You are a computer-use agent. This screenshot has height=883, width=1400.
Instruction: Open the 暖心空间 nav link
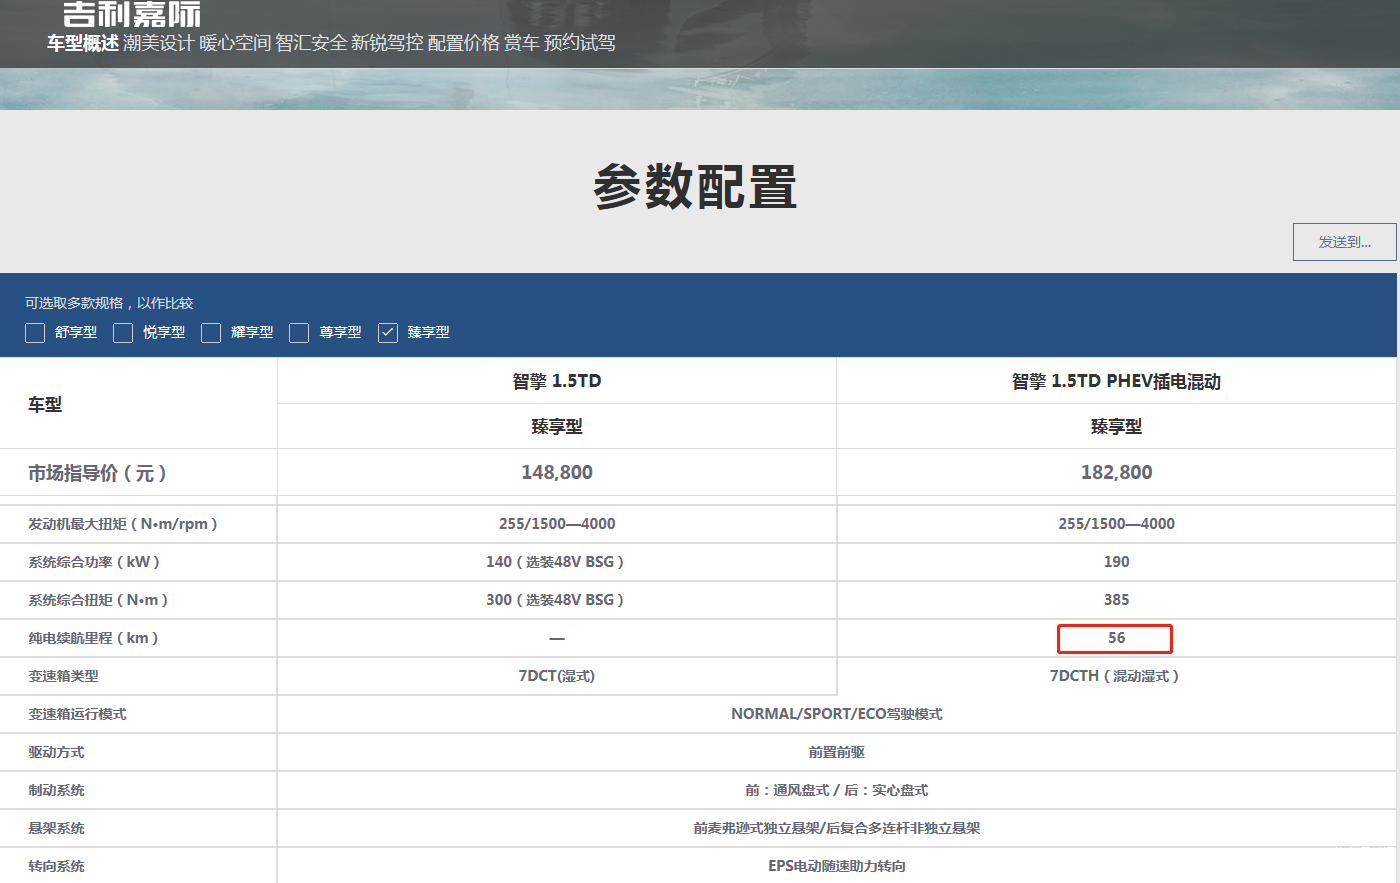point(235,43)
